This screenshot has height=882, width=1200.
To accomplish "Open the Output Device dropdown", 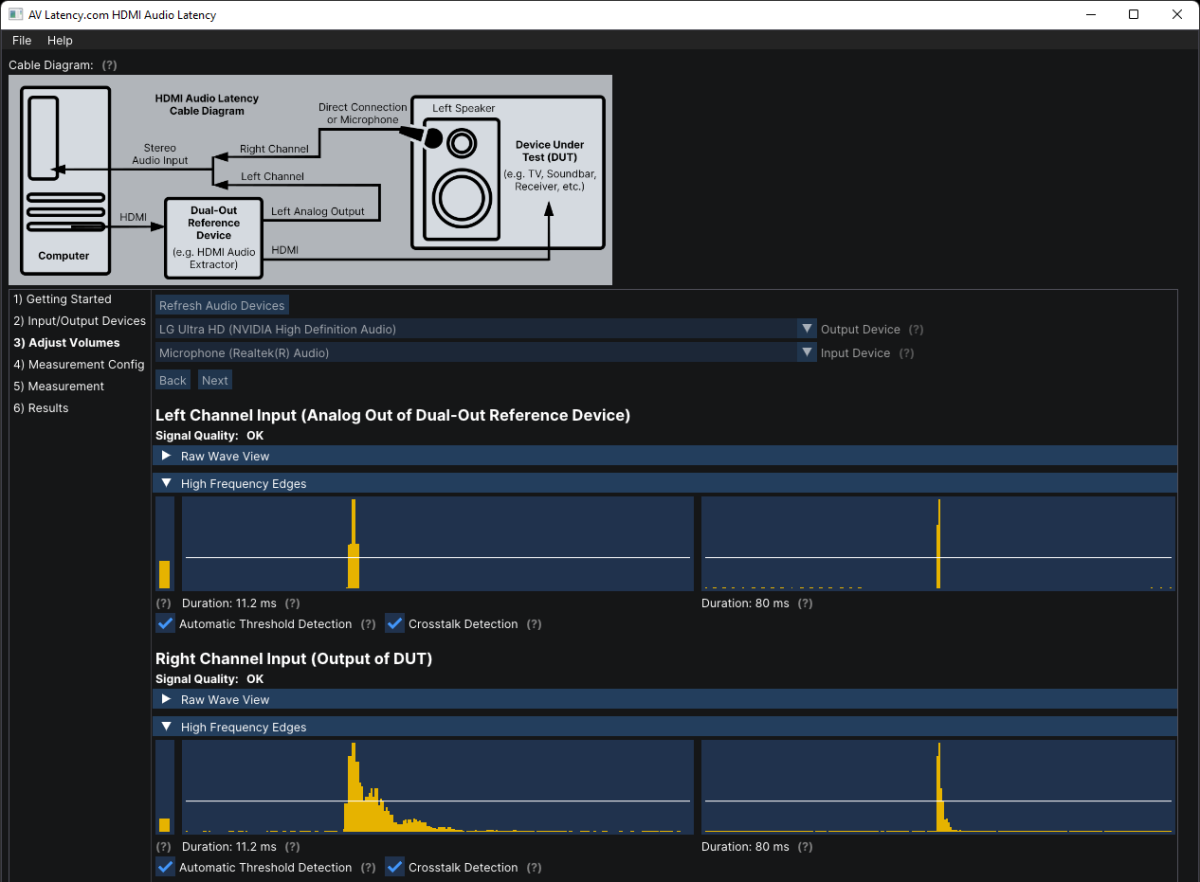I will tap(806, 329).
